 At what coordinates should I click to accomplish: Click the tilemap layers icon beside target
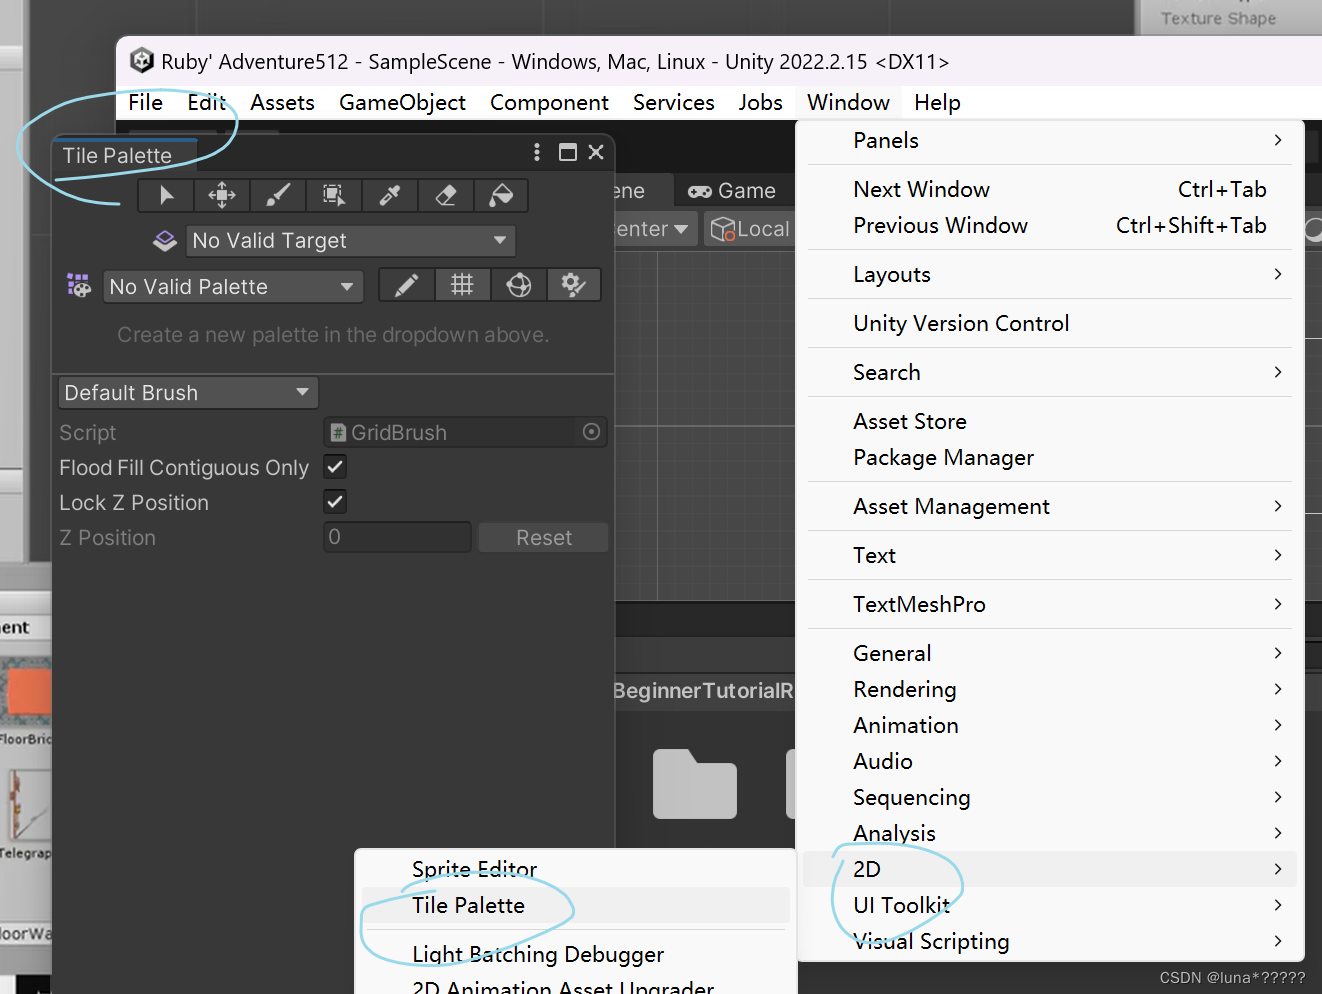(165, 241)
